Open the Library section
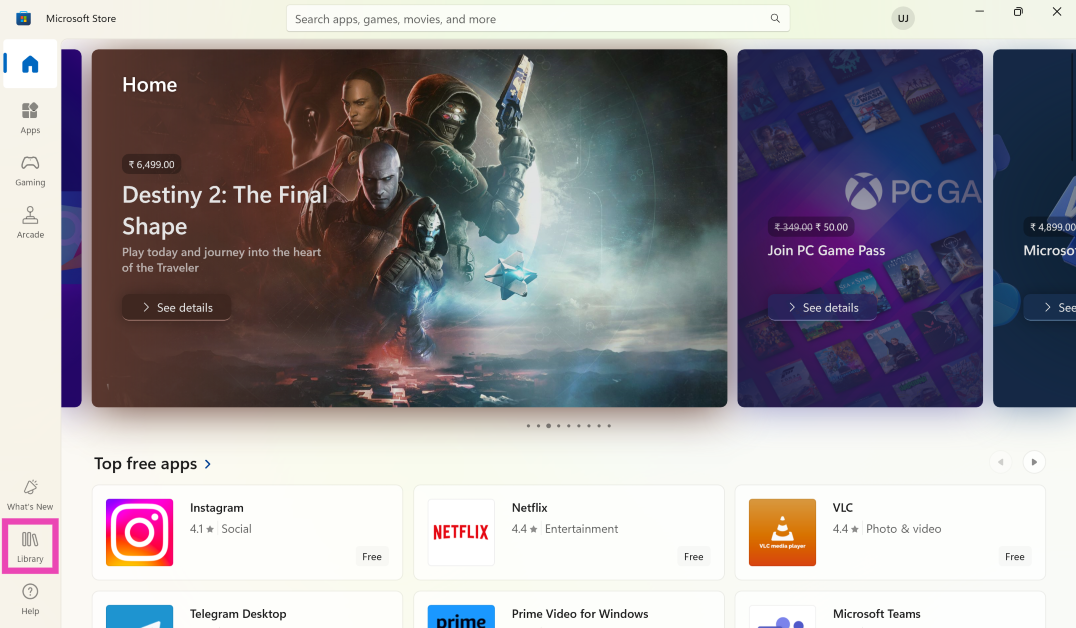Image resolution: width=1076 pixels, height=628 pixels. 30,546
